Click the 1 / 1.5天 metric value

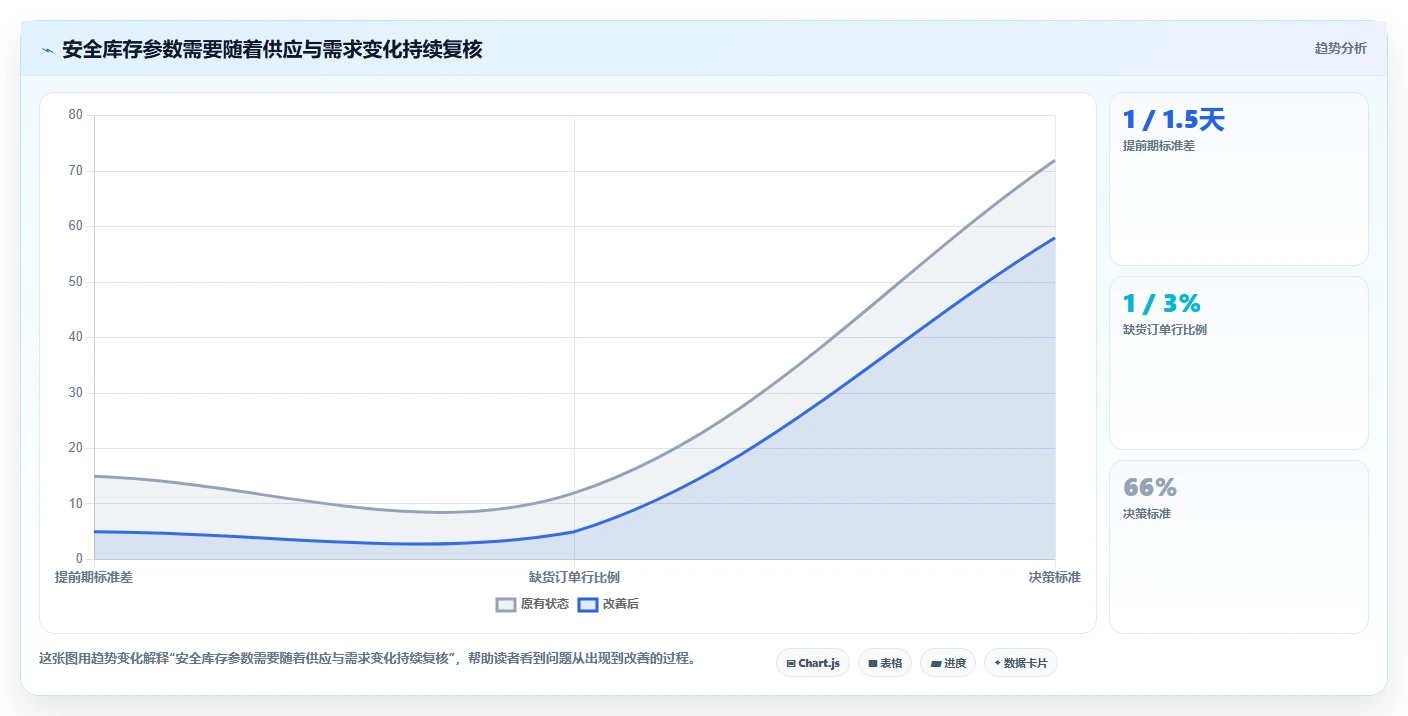pyautogui.click(x=1173, y=120)
